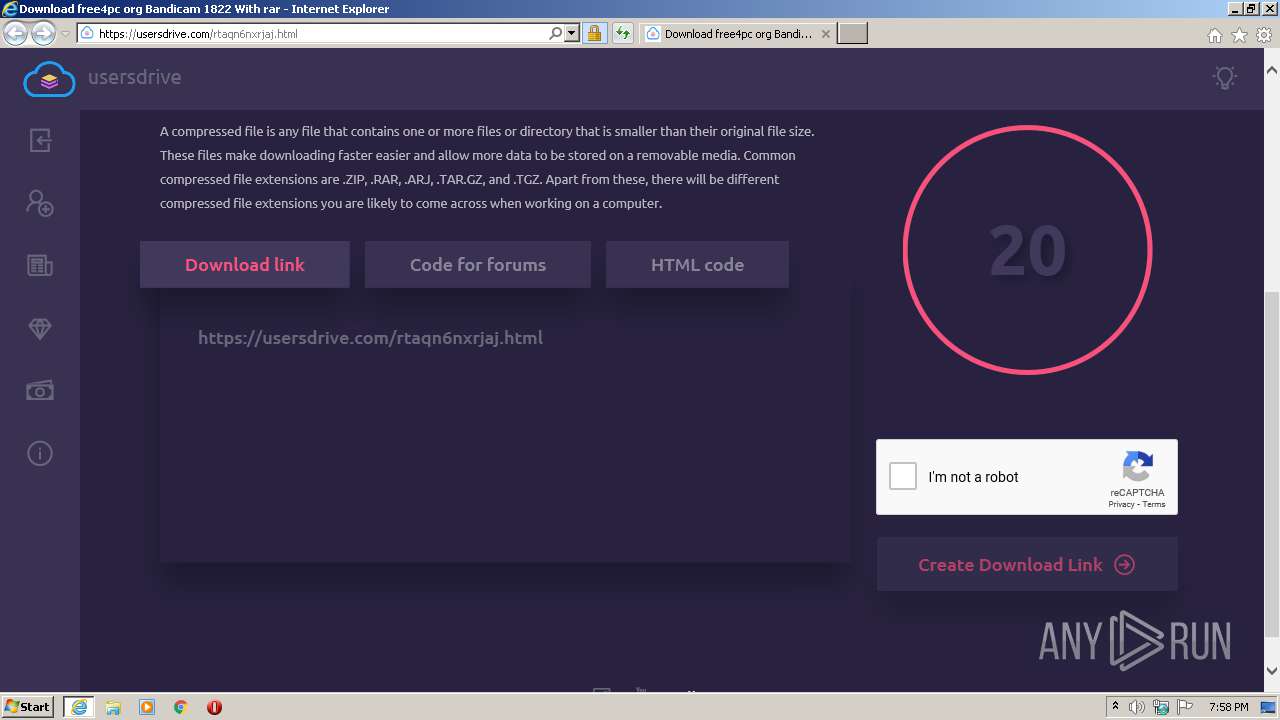
Task: Open the reCAPTCHA Terms link
Action: click(1154, 504)
